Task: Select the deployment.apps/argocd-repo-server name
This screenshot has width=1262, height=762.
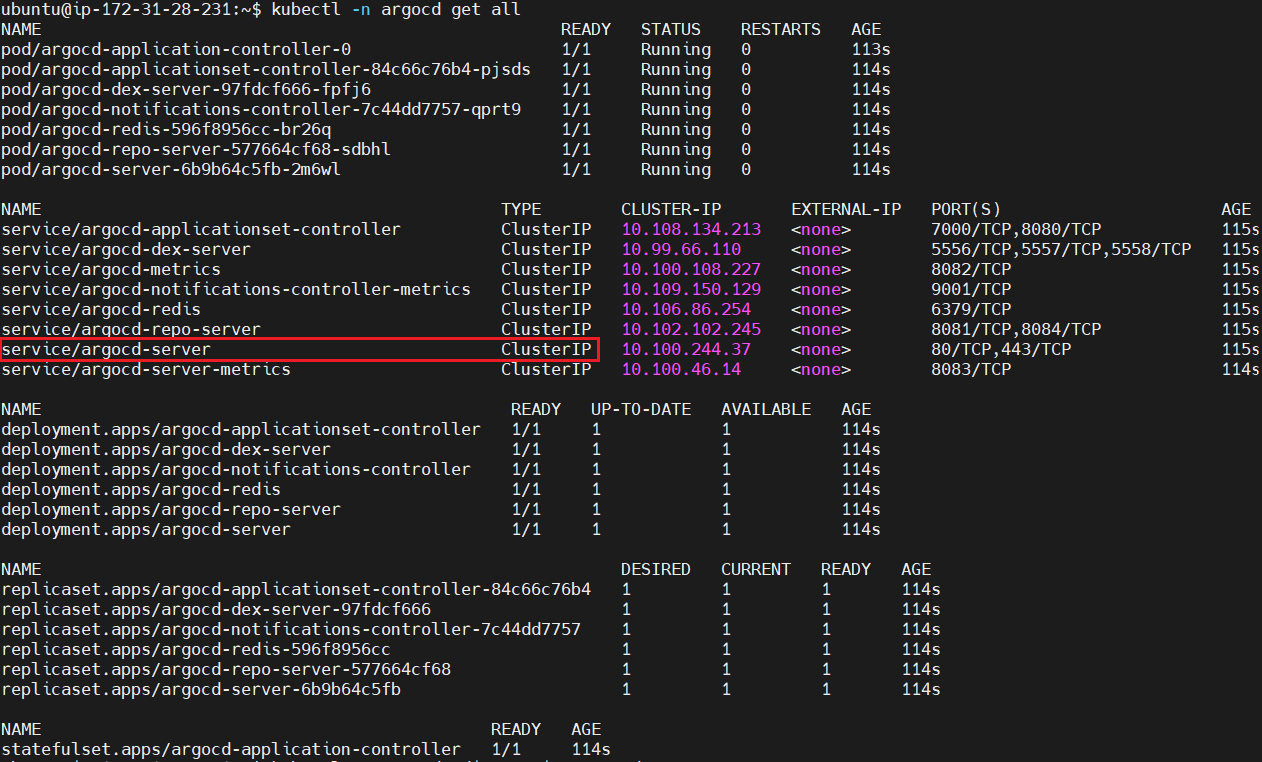Action: tap(171, 509)
